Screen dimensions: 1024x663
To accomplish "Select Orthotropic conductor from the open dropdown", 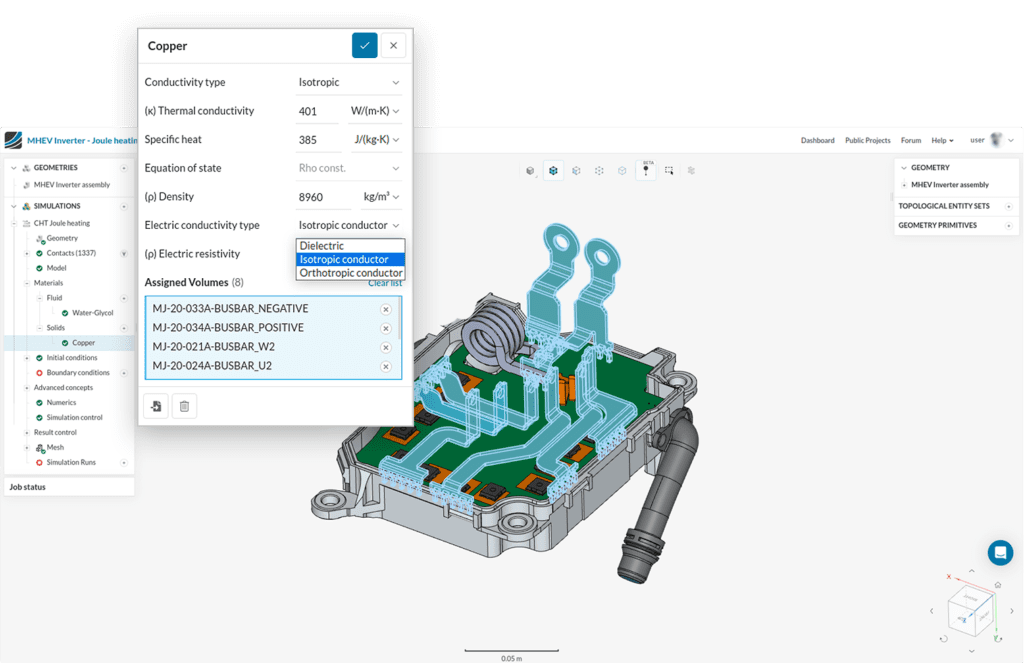I will pyautogui.click(x=350, y=272).
